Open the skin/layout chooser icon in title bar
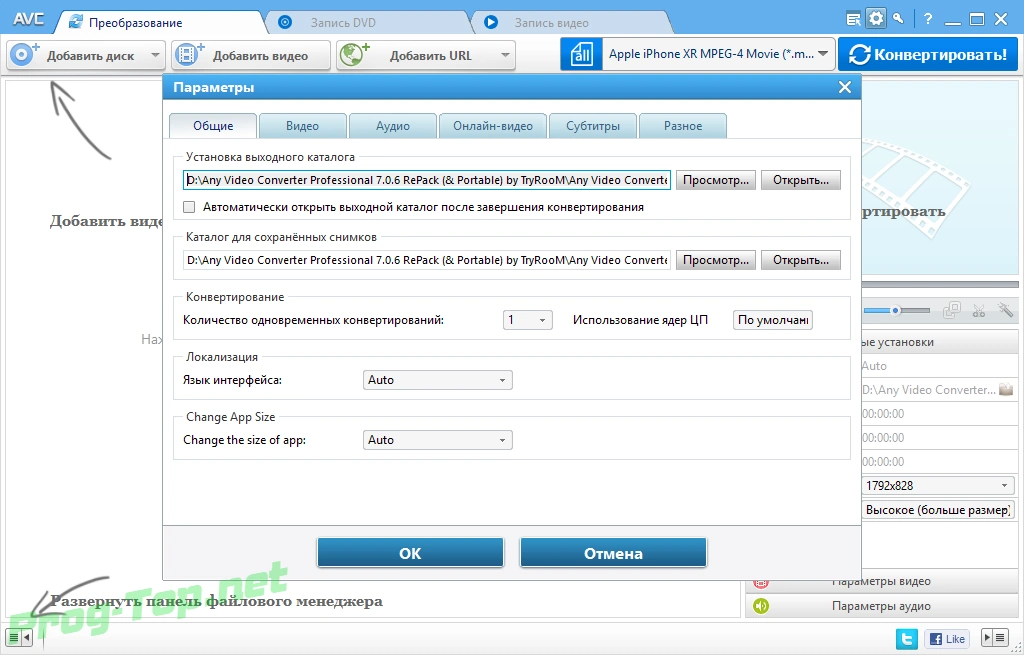Viewport: 1024px width, 655px height. [854, 19]
